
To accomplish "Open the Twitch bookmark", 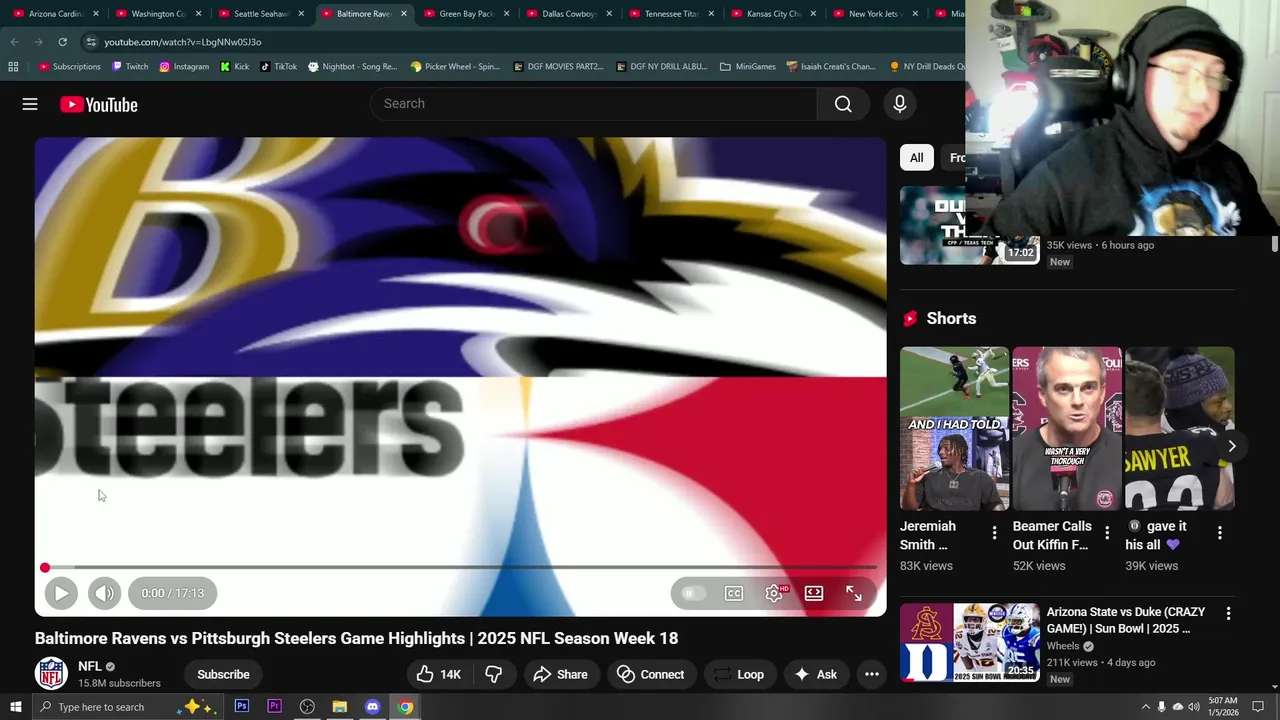I will (x=130, y=67).
